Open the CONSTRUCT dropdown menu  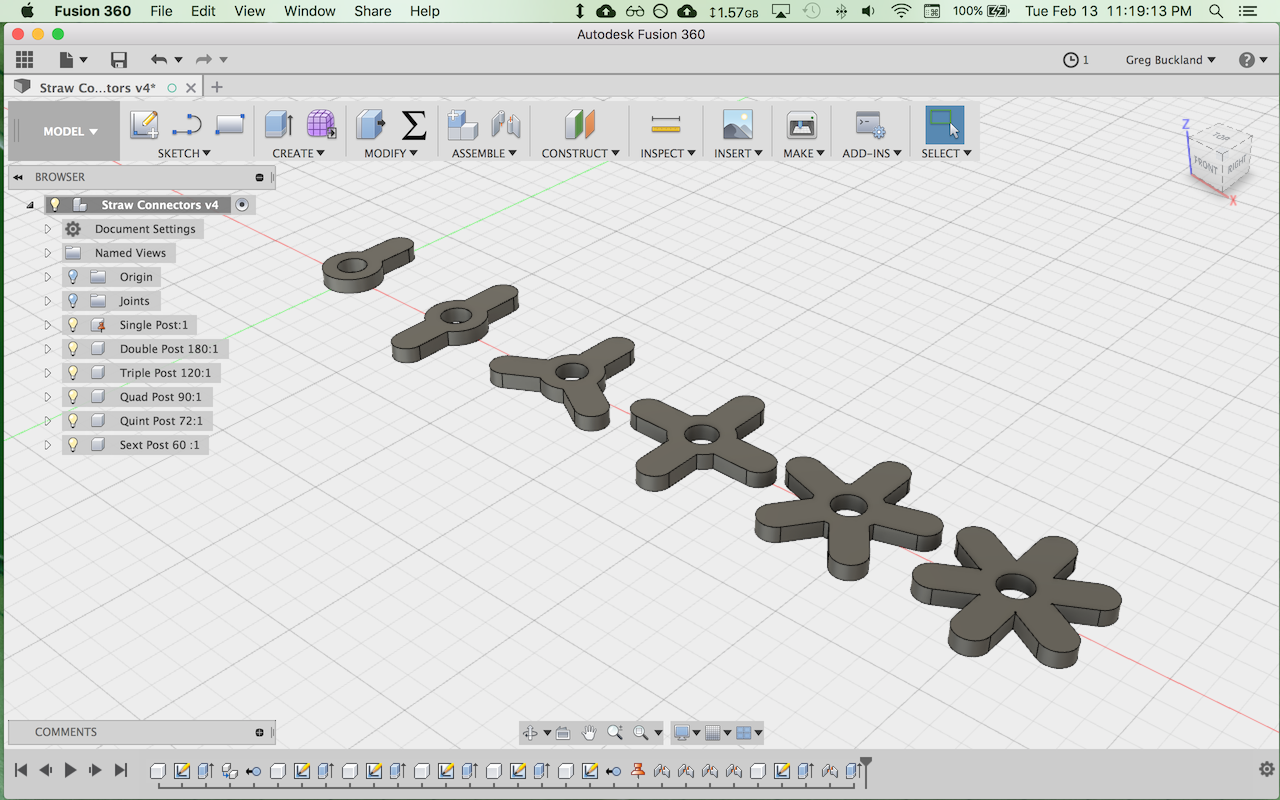coord(580,153)
